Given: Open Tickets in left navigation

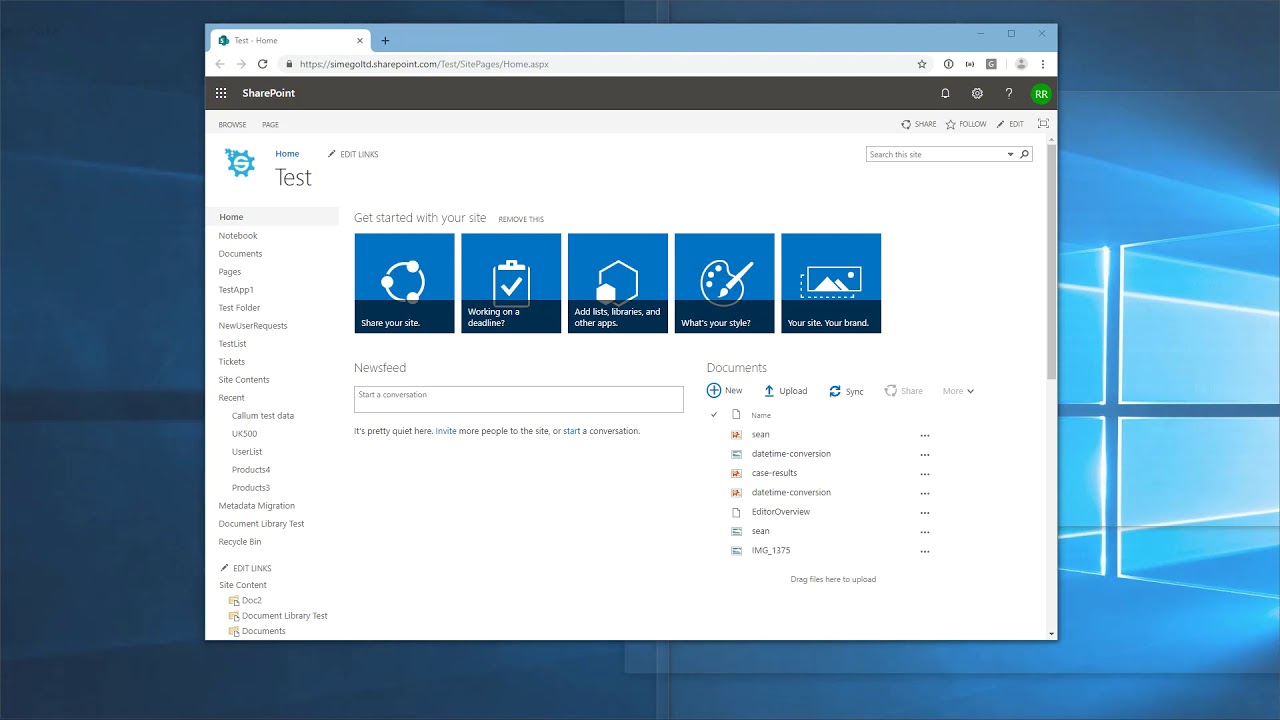Looking at the screenshot, I should (x=231, y=362).
